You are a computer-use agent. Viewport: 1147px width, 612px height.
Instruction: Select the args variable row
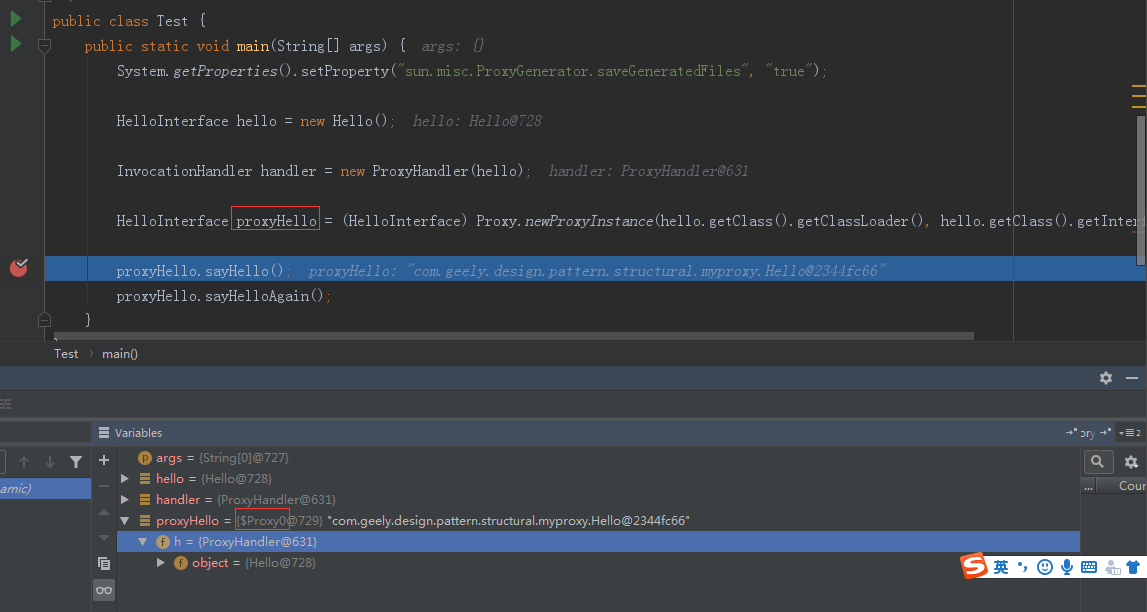click(598, 458)
